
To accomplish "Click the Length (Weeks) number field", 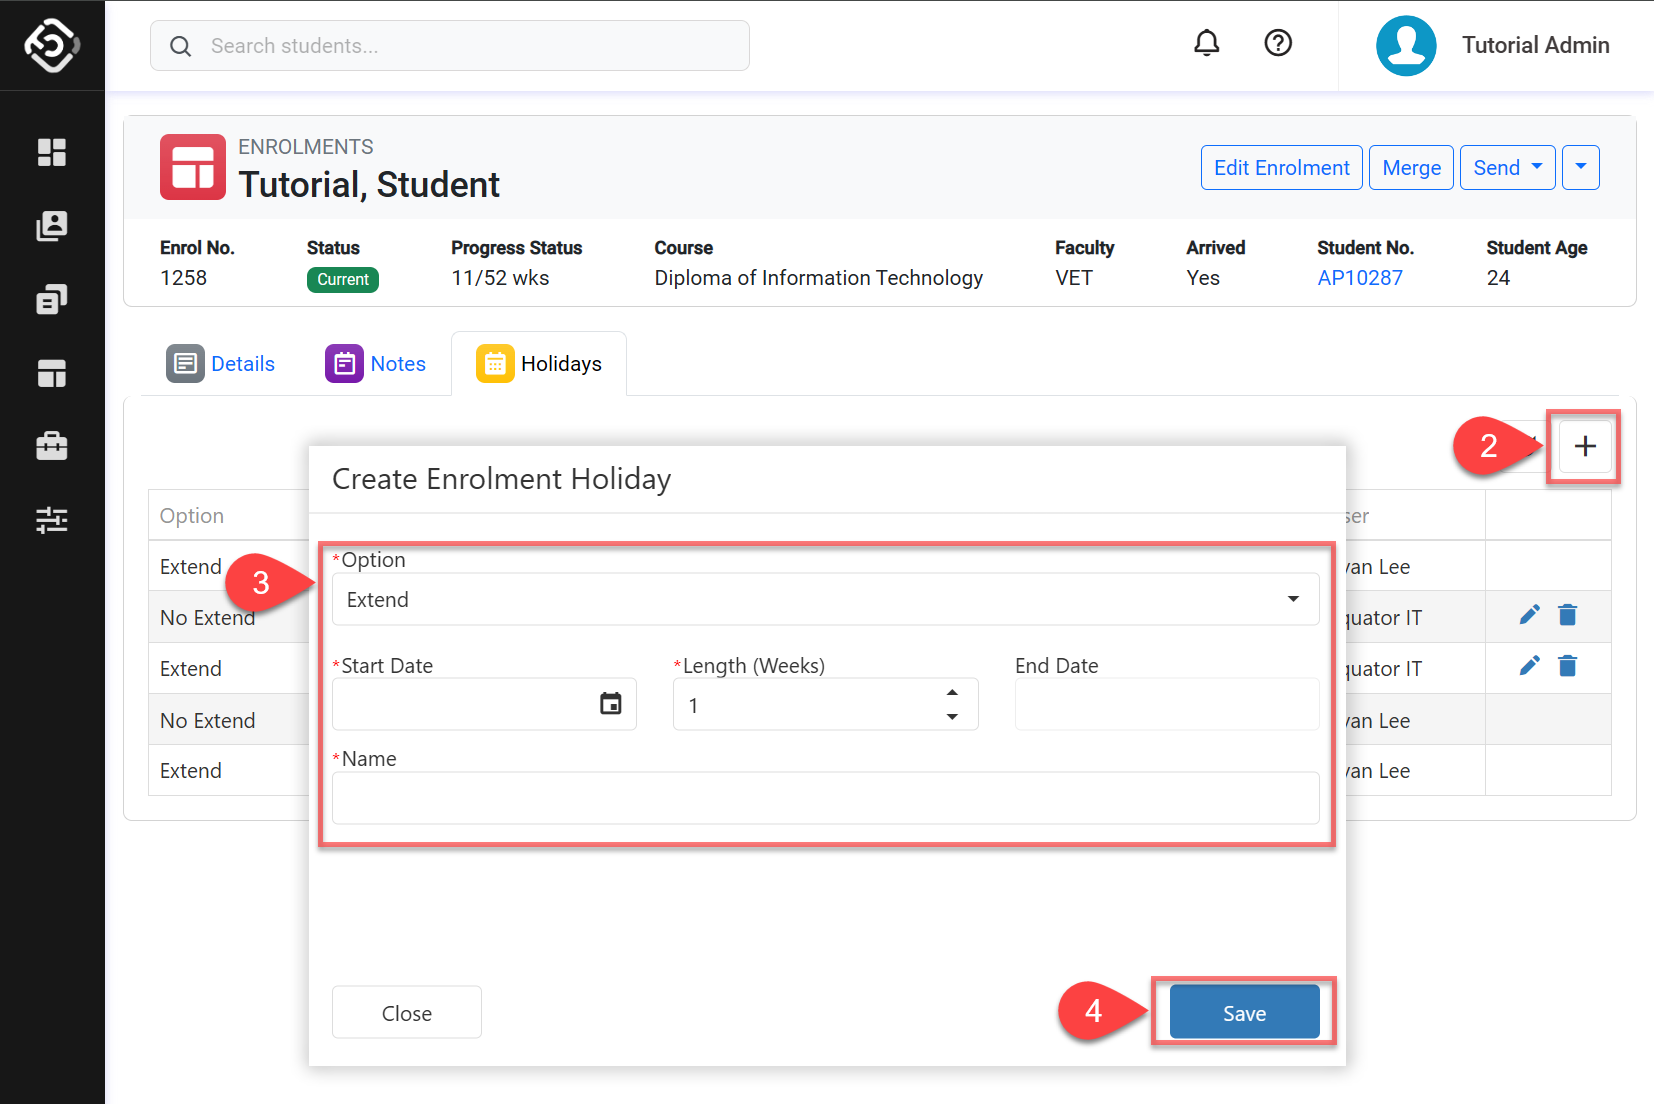I will (826, 704).
